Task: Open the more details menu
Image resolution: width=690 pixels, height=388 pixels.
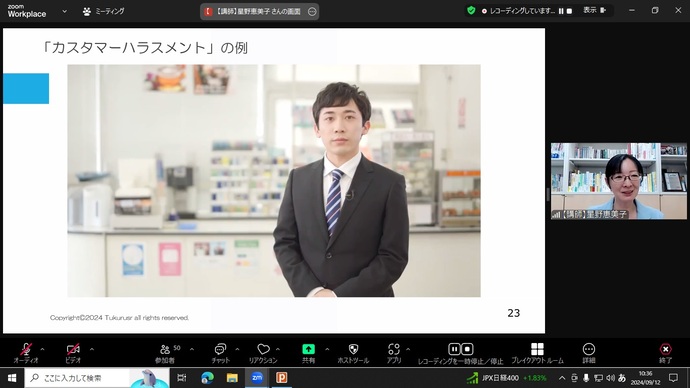Action: 589,353
